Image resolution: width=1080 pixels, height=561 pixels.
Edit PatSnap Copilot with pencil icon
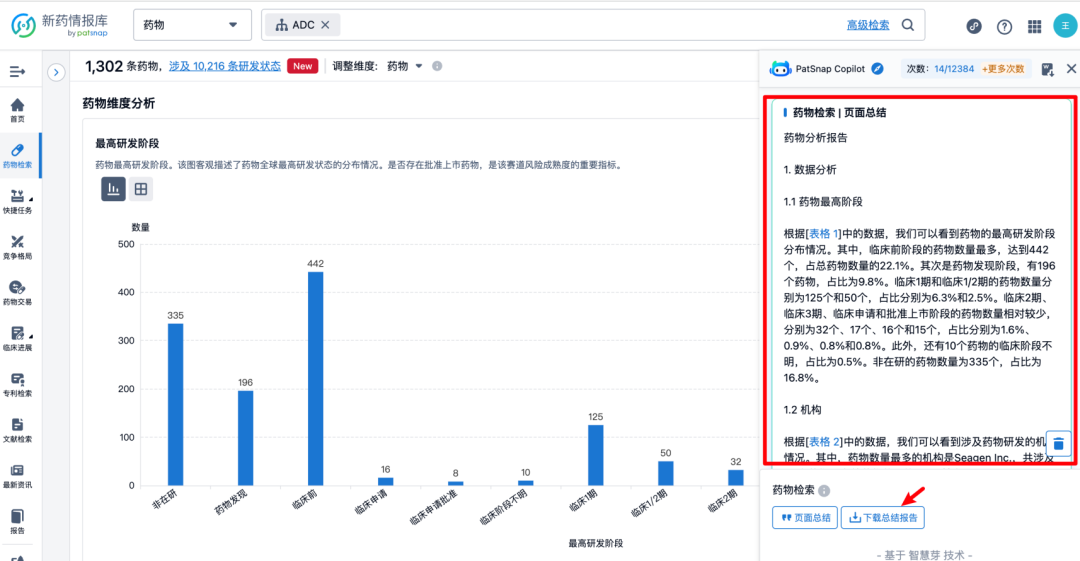pos(877,69)
